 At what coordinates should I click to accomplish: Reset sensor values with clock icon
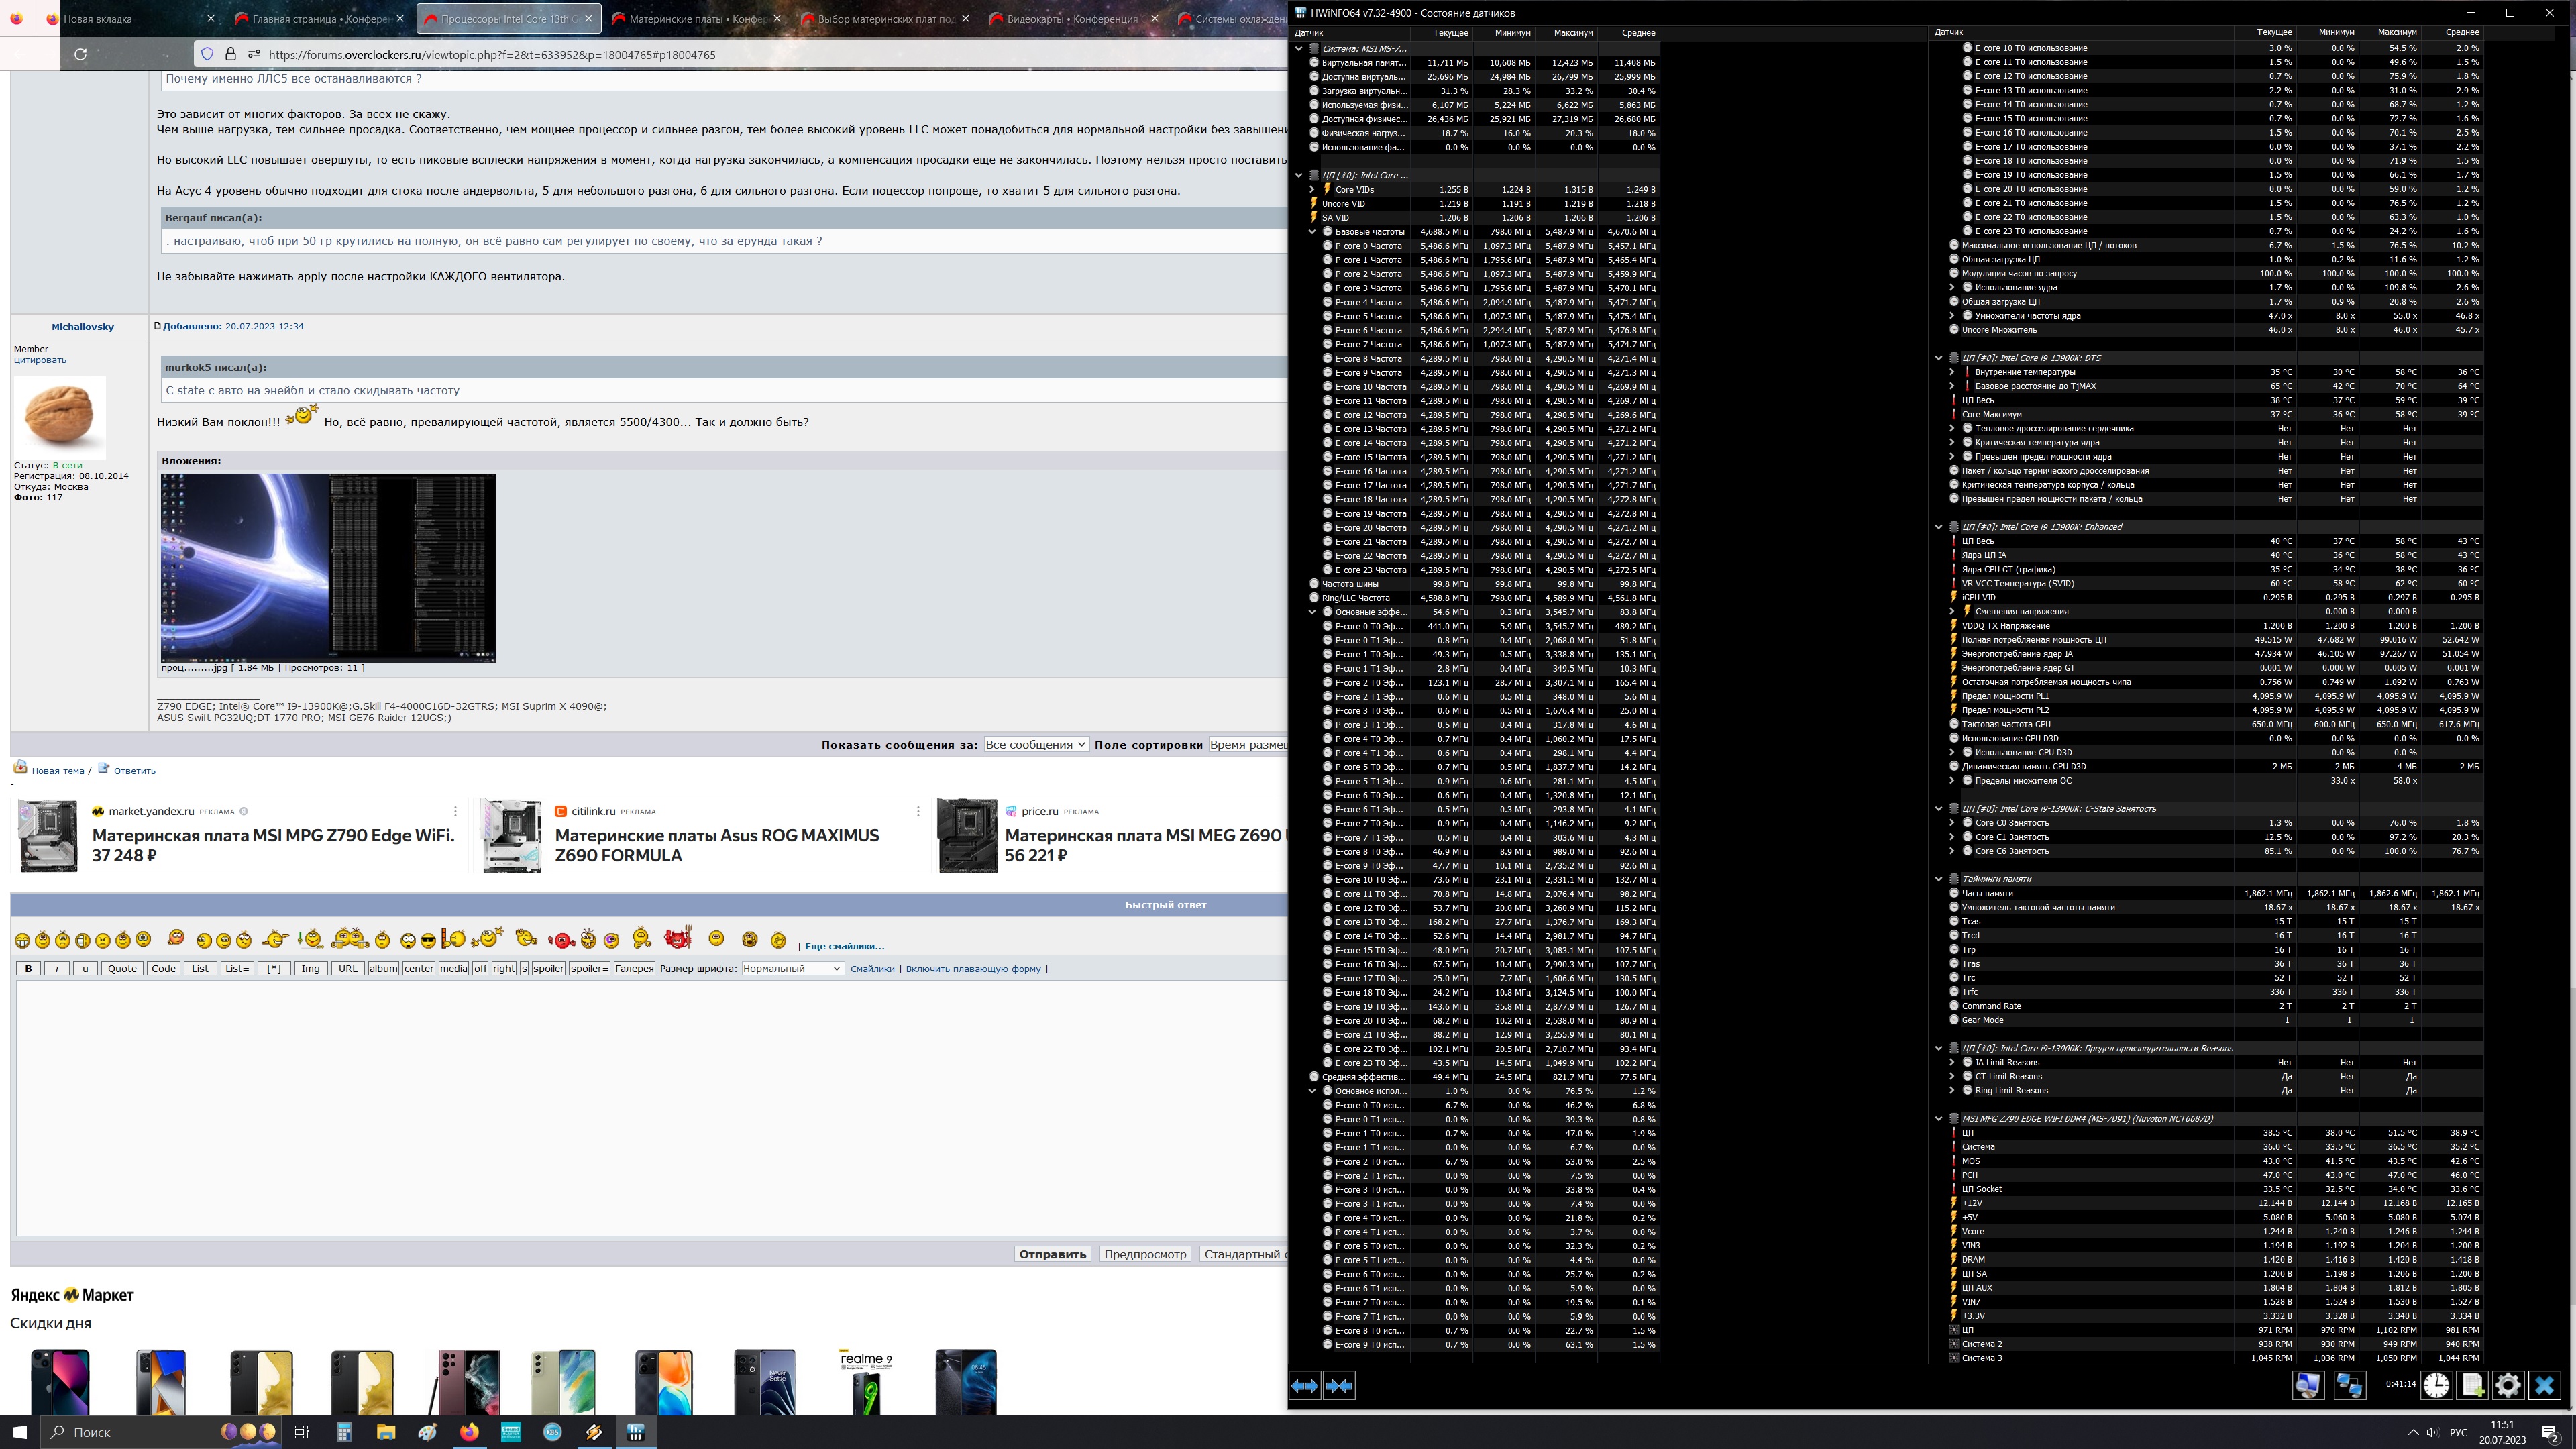coord(2437,1385)
